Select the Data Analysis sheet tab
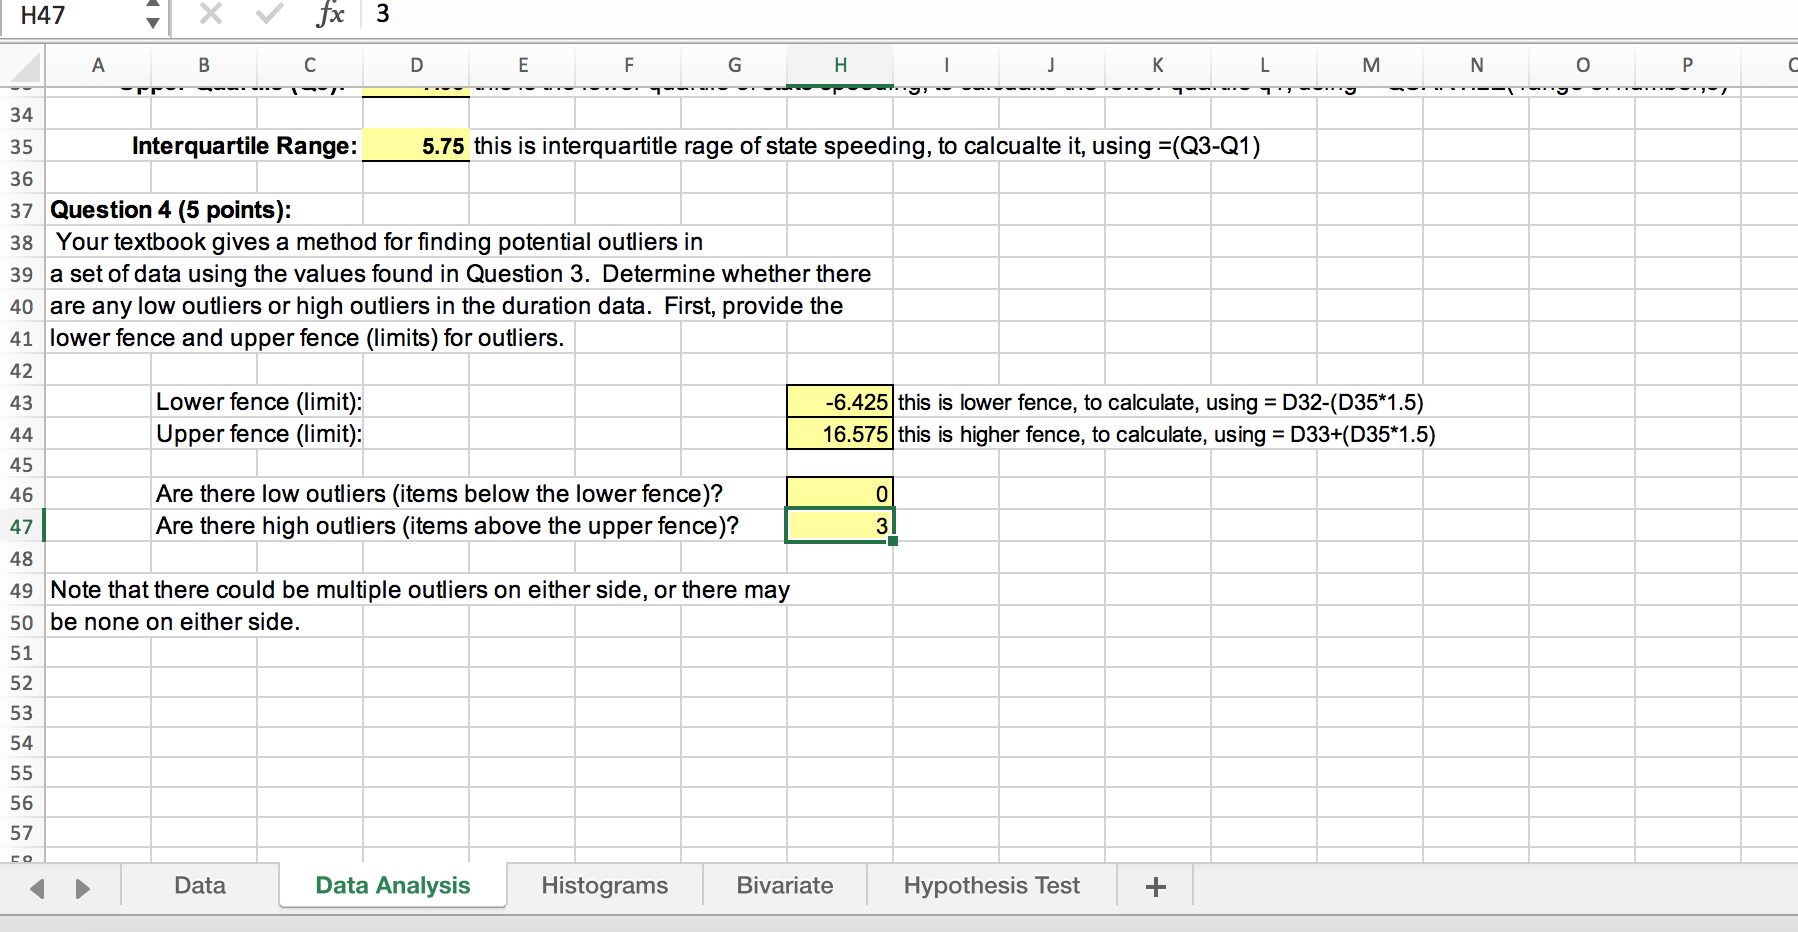 click(x=393, y=886)
